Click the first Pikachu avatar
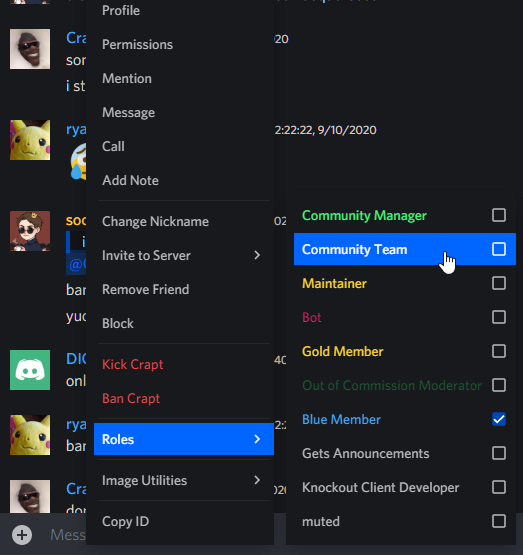 (x=30, y=140)
